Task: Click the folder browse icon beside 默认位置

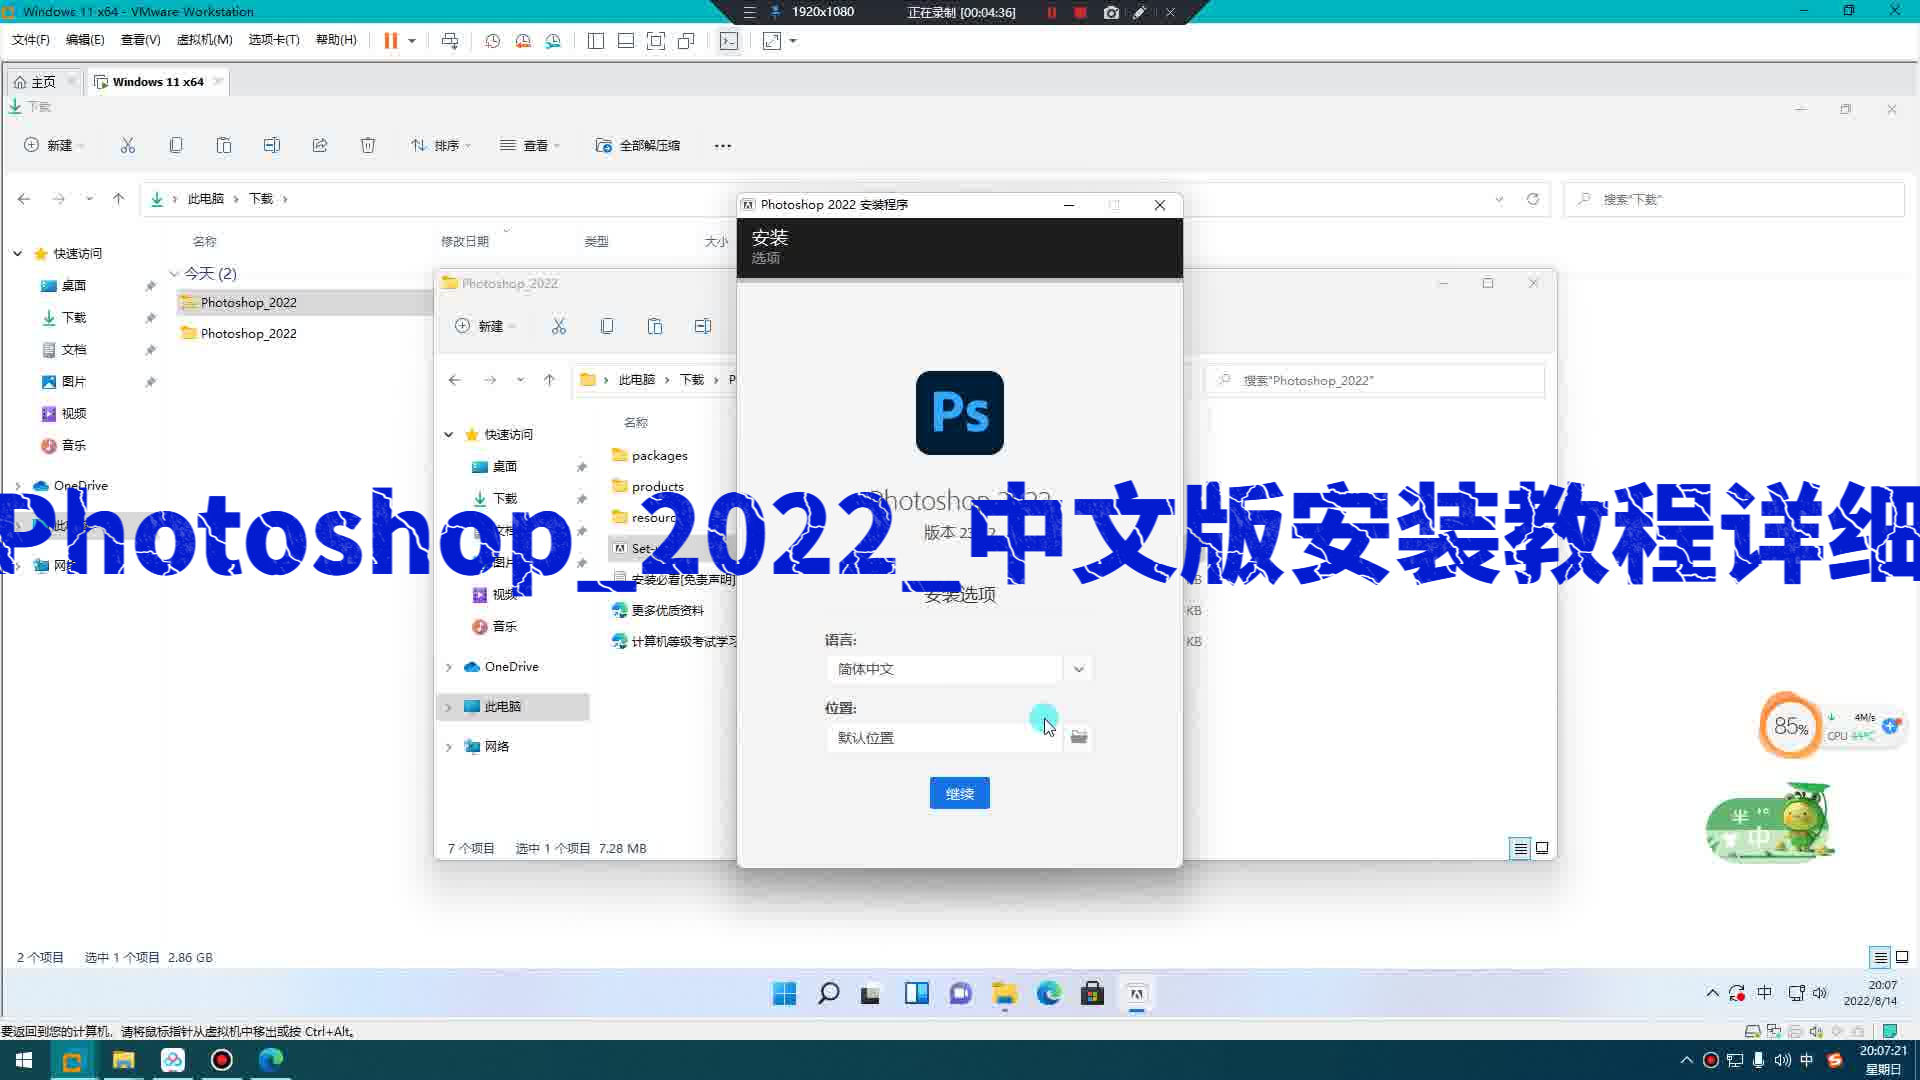Action: coord(1079,737)
